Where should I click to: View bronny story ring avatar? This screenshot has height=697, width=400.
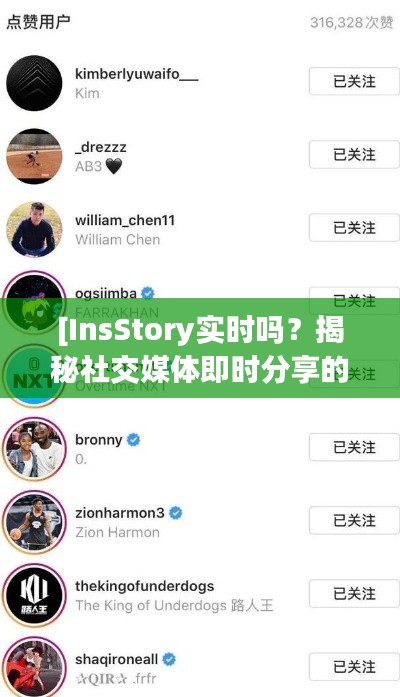click(x=34, y=449)
